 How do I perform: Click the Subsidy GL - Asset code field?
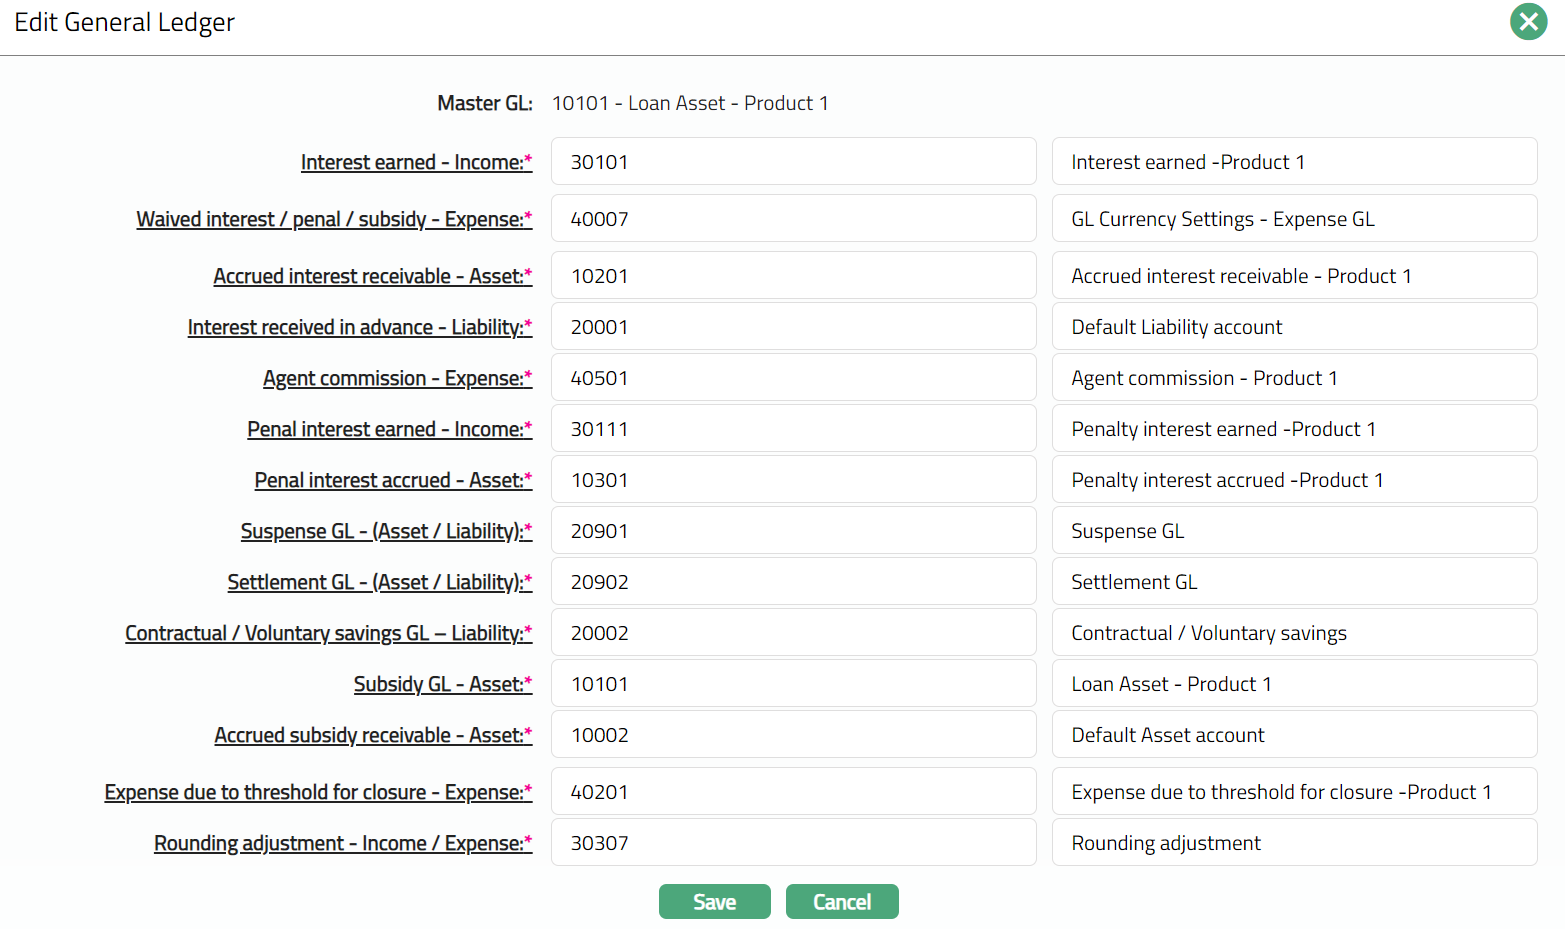792,684
